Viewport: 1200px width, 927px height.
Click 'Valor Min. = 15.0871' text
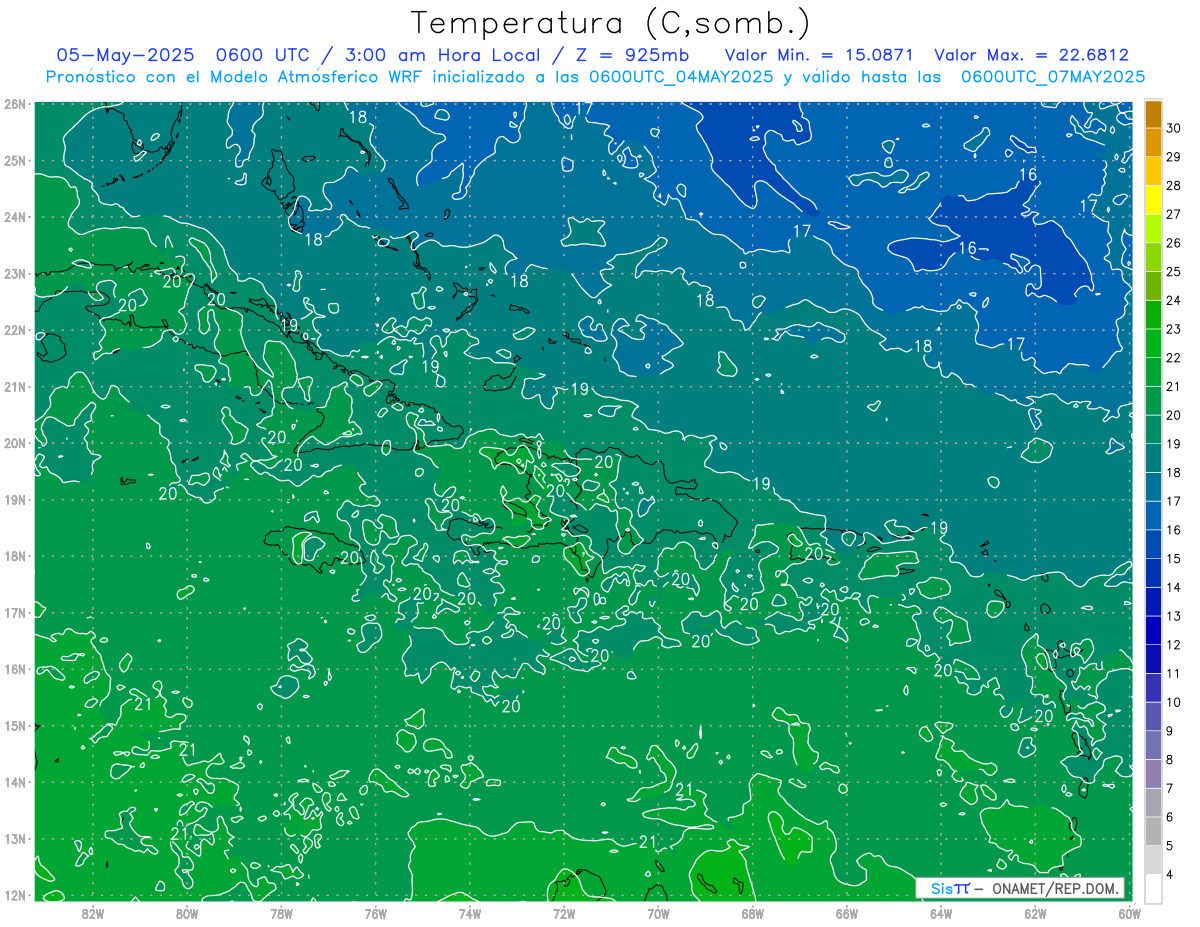819,55
